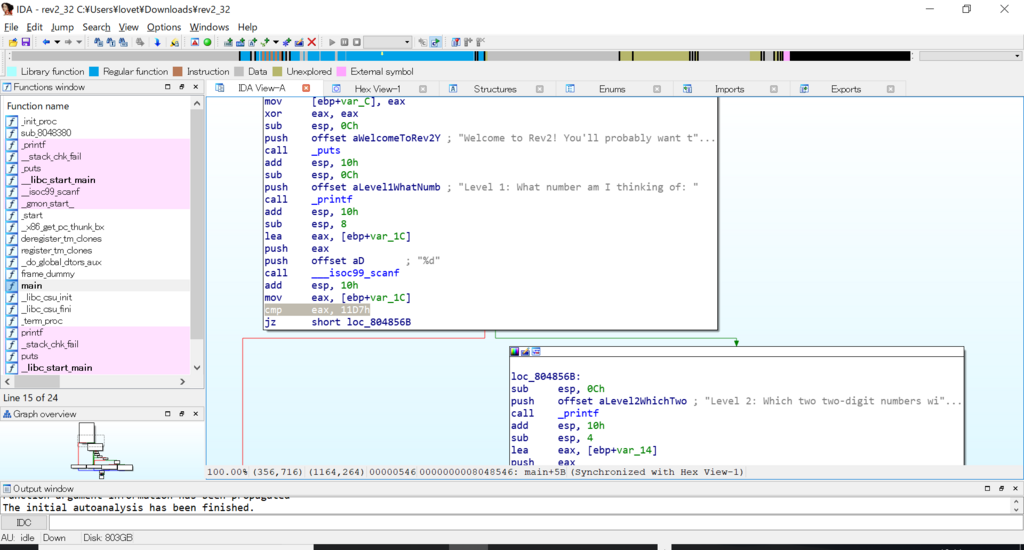Click the functions list scroll-down arrow
1024x550 pixels.
197,368
